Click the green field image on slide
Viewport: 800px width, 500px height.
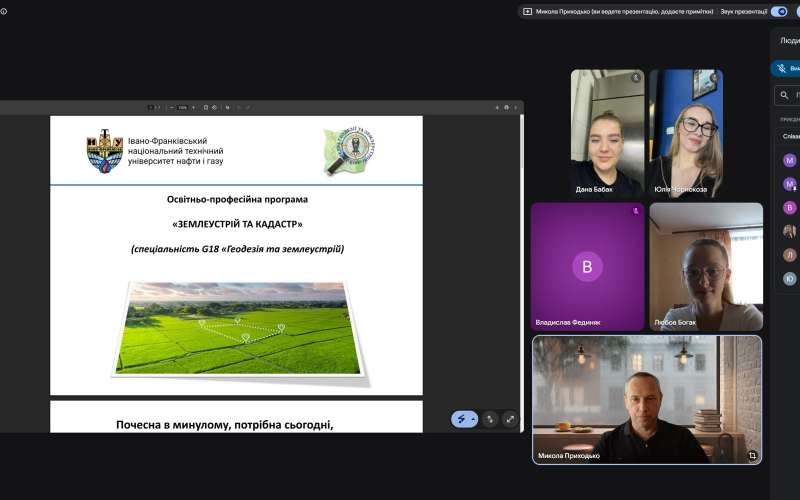[x=239, y=329]
